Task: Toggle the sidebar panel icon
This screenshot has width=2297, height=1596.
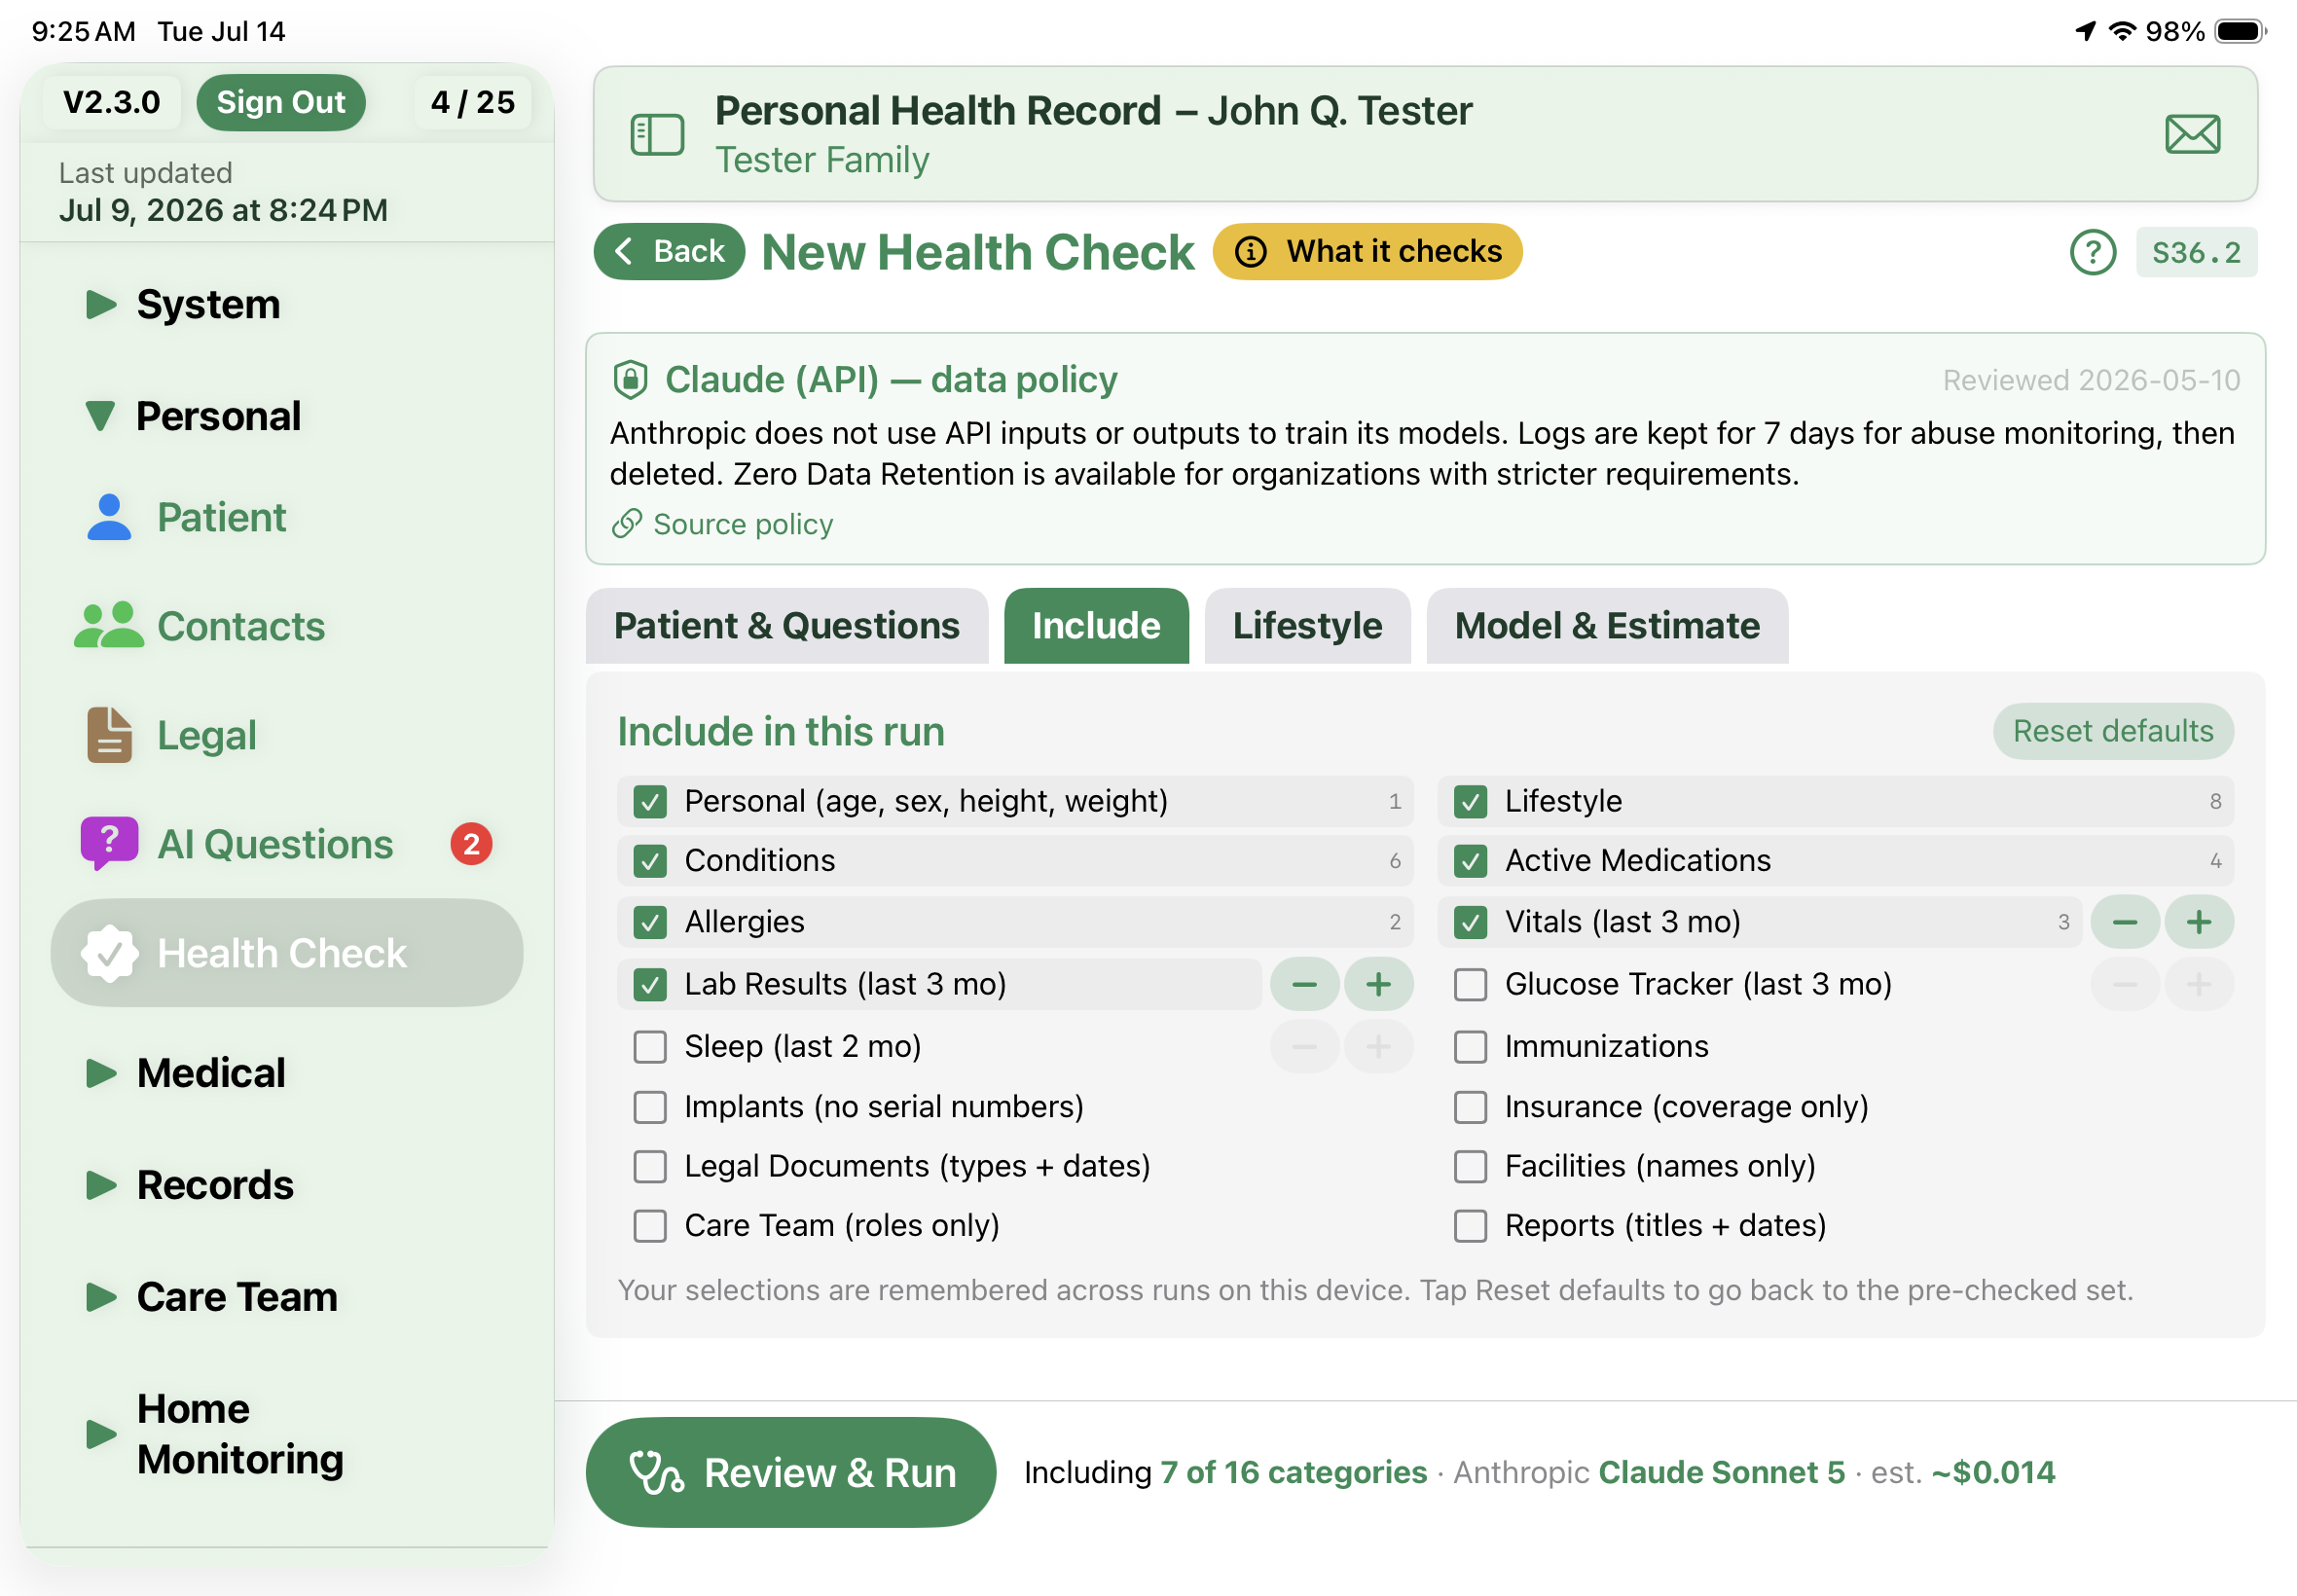Action: tap(657, 134)
